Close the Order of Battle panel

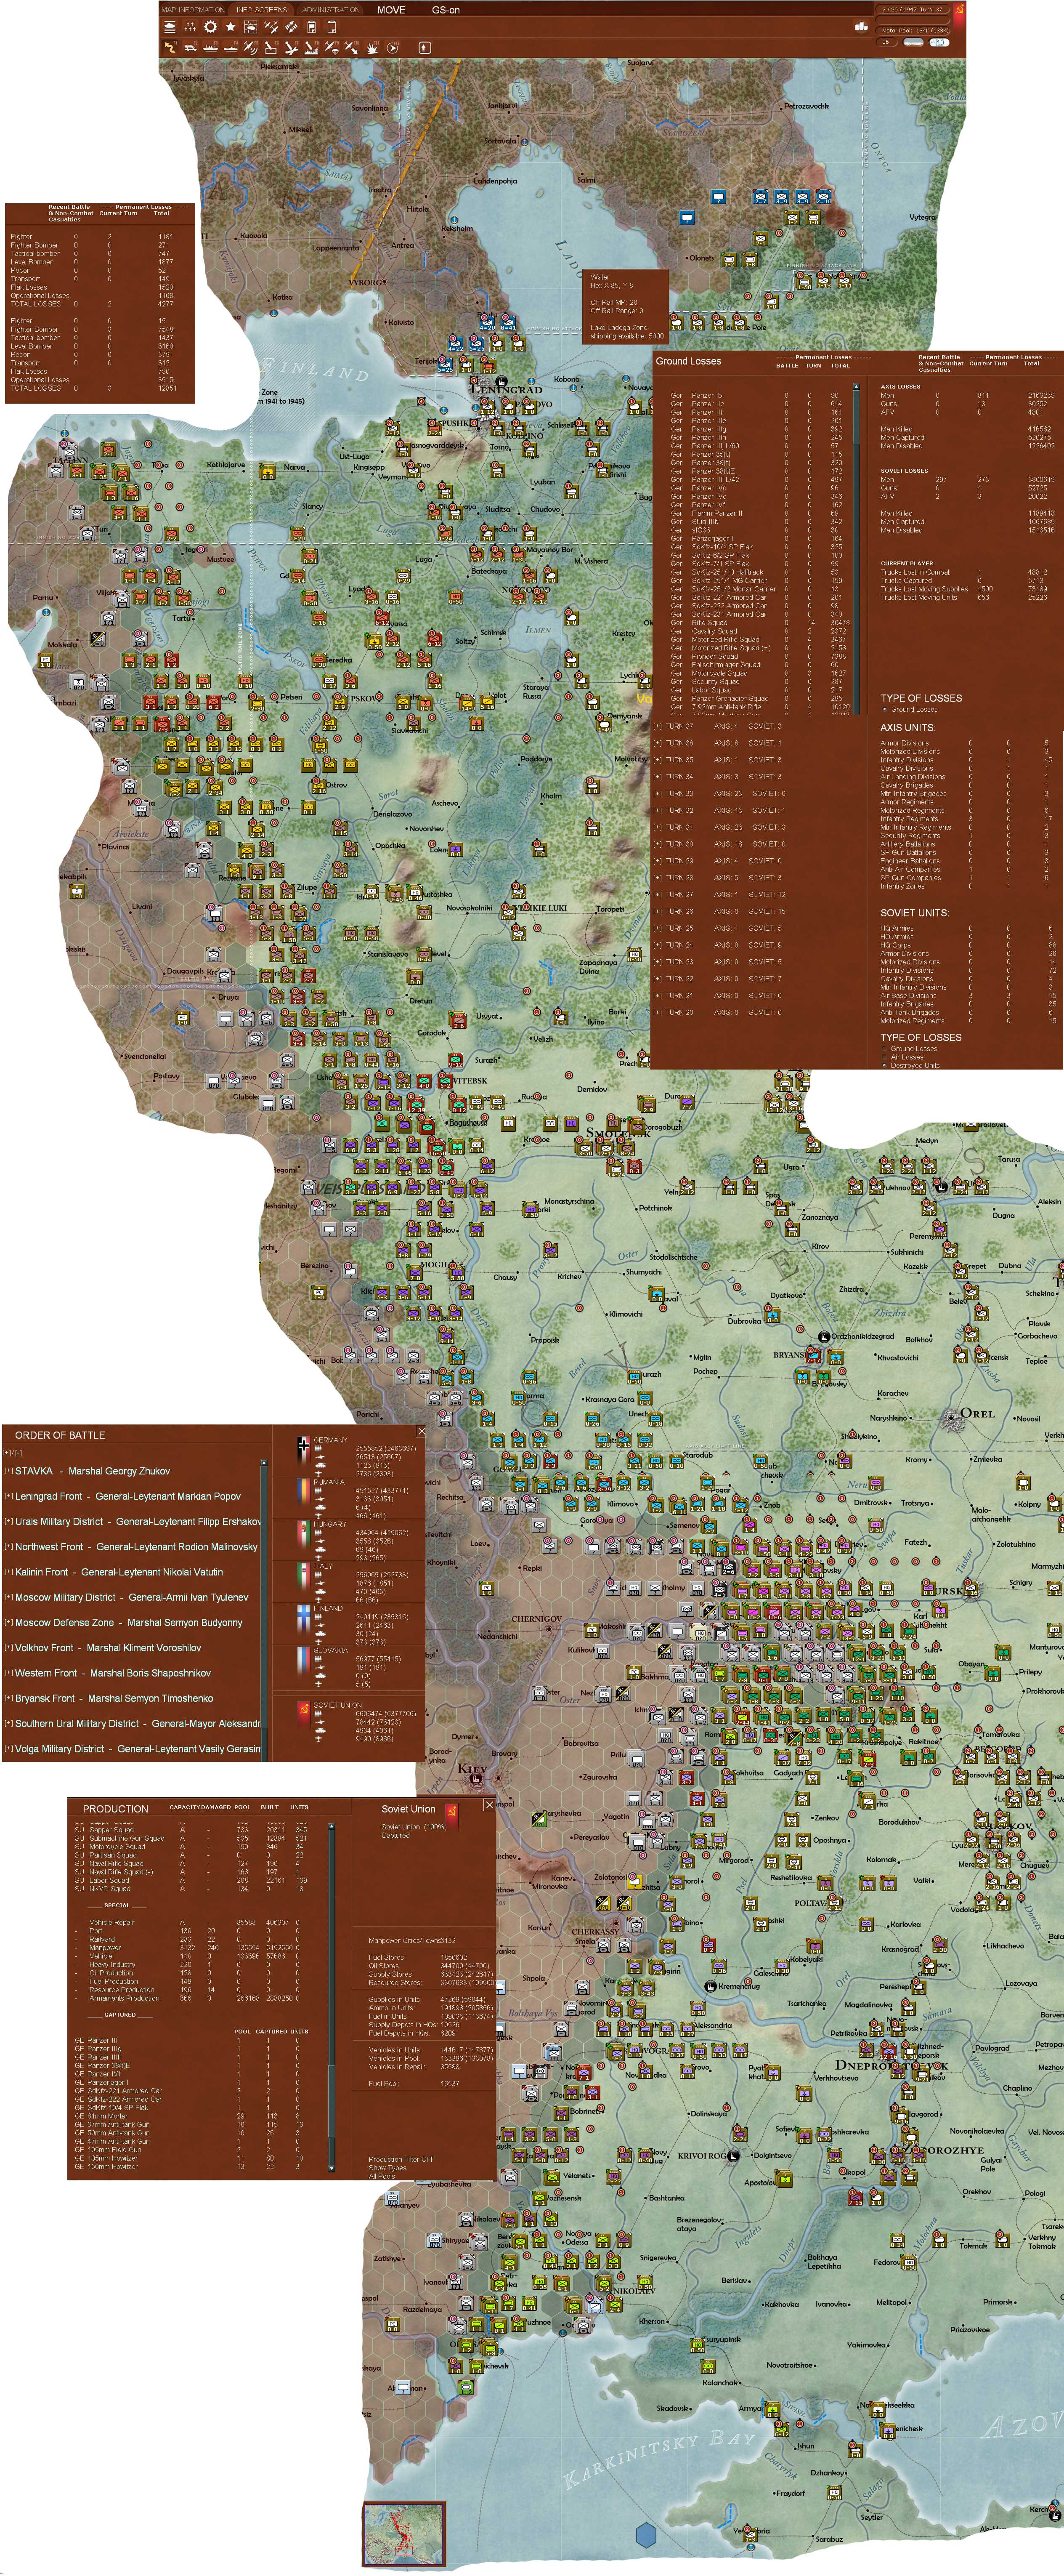pyautogui.click(x=421, y=1431)
